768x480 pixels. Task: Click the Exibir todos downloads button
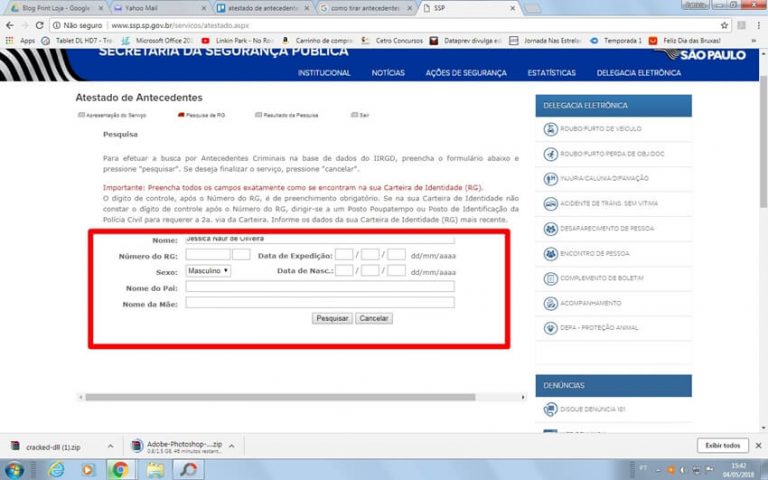722,445
